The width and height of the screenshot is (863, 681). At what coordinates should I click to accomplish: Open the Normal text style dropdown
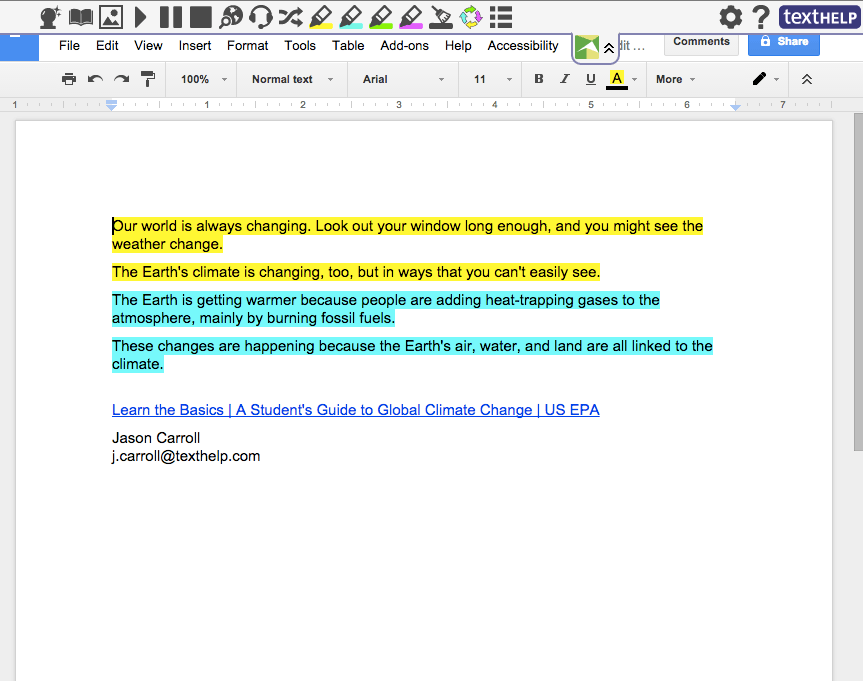[291, 79]
